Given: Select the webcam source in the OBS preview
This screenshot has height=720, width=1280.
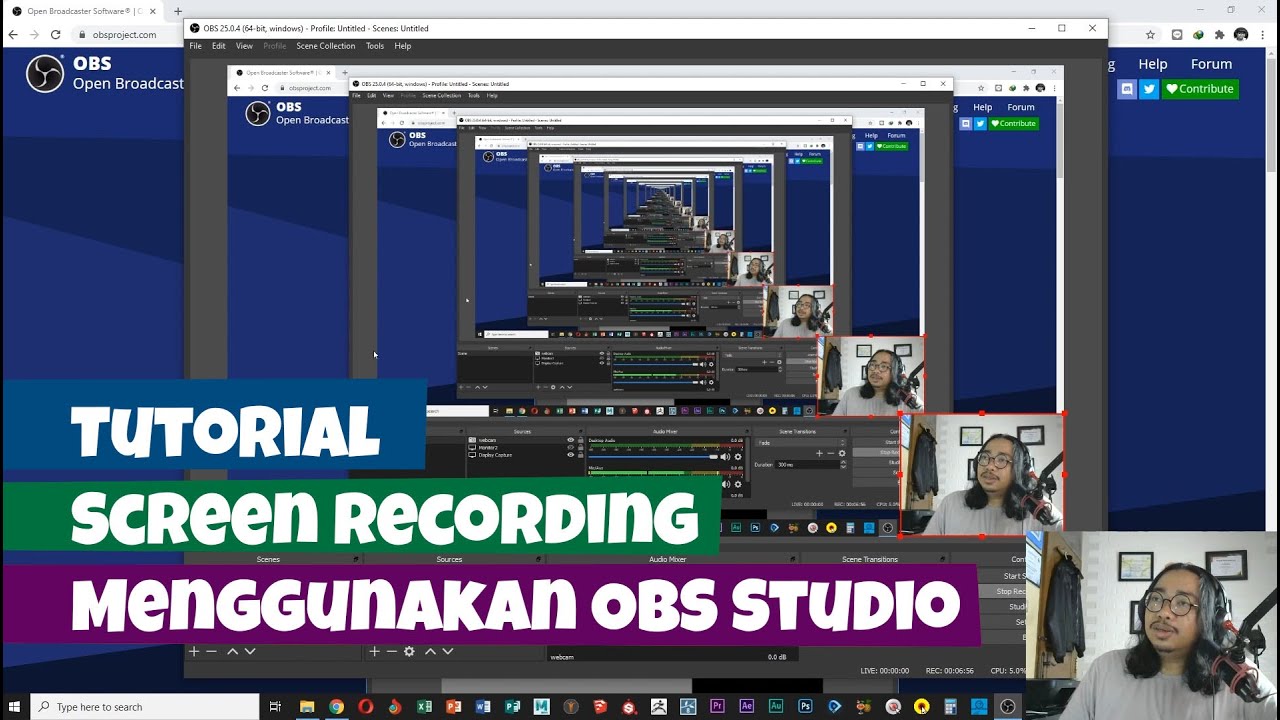Looking at the screenshot, I should coord(981,474).
